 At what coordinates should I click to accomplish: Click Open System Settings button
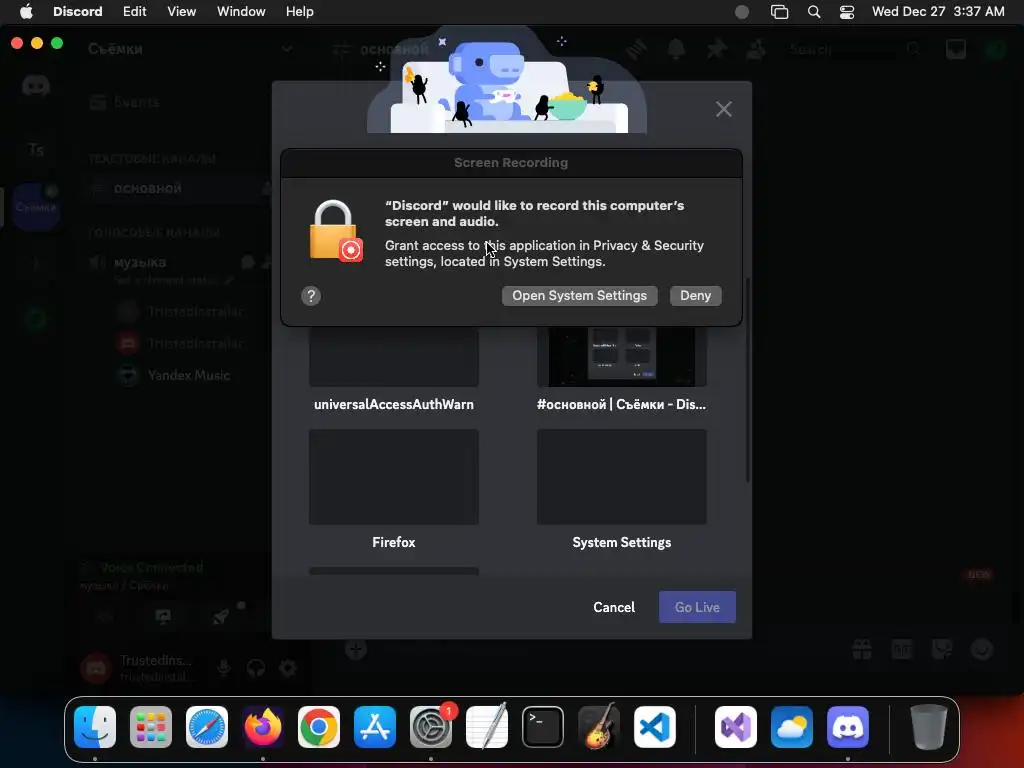(x=579, y=295)
